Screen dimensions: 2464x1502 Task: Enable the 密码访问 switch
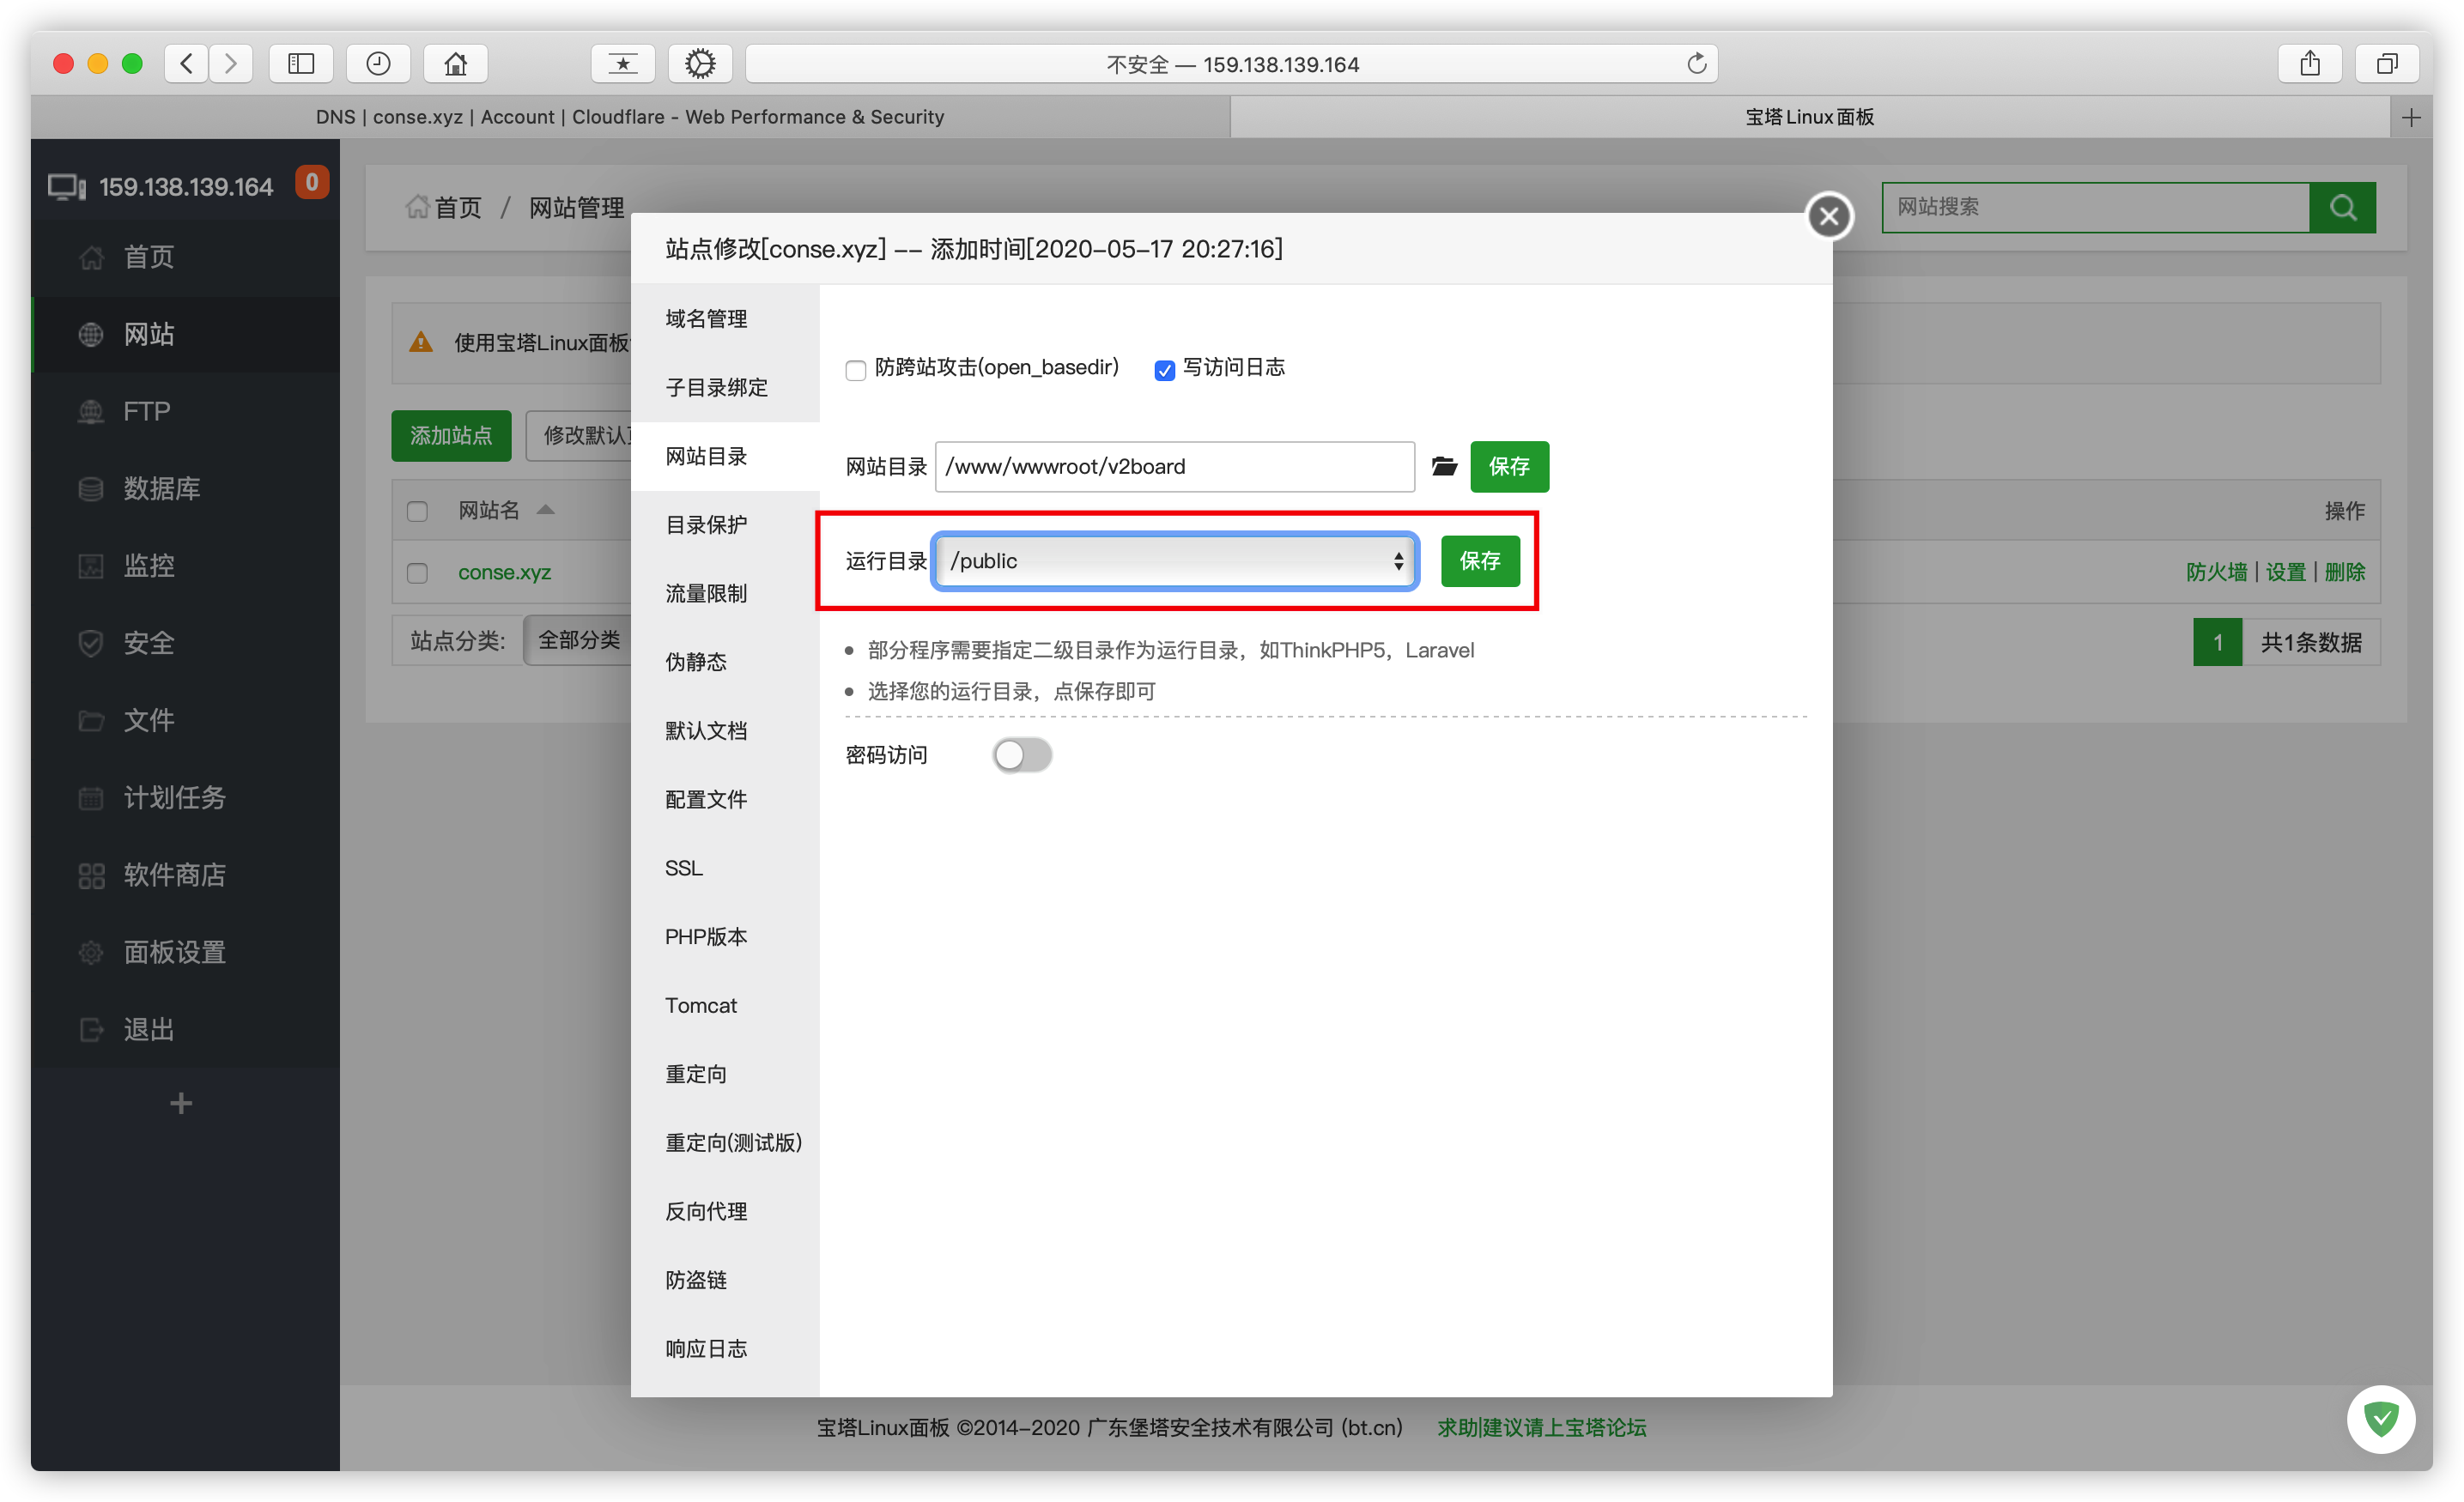click(x=1022, y=755)
